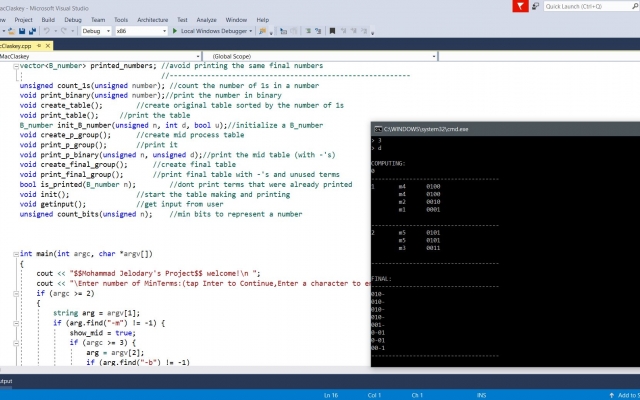
Task: Click the comment selection icon
Action: click(x=318, y=31)
